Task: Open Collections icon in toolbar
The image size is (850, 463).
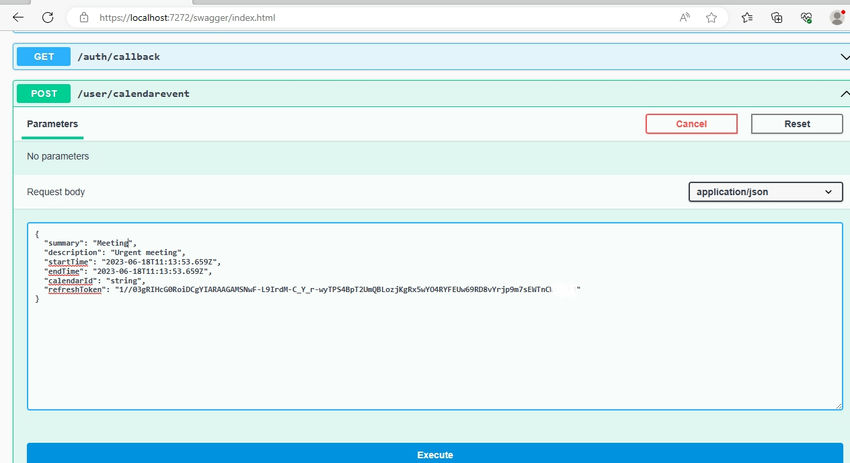Action: [x=777, y=18]
